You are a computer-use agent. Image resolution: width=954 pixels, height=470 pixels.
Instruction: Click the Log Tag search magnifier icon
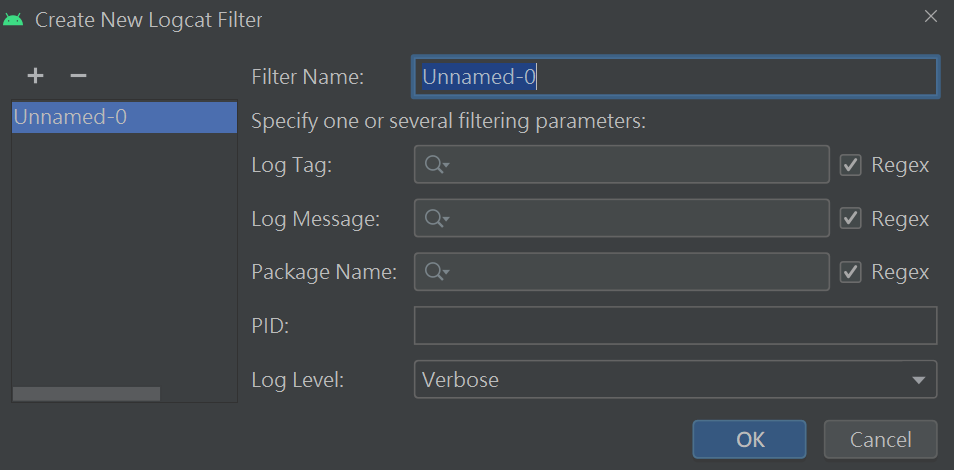click(436, 165)
